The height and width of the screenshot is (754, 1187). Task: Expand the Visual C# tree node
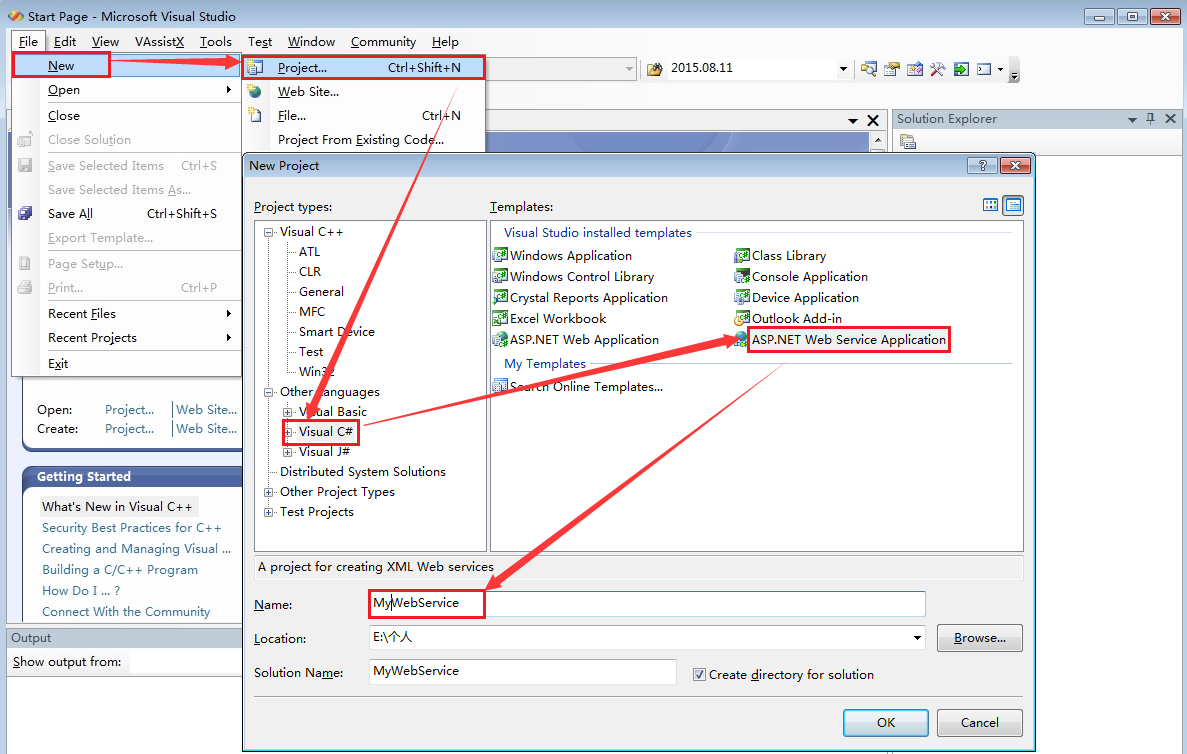point(288,432)
